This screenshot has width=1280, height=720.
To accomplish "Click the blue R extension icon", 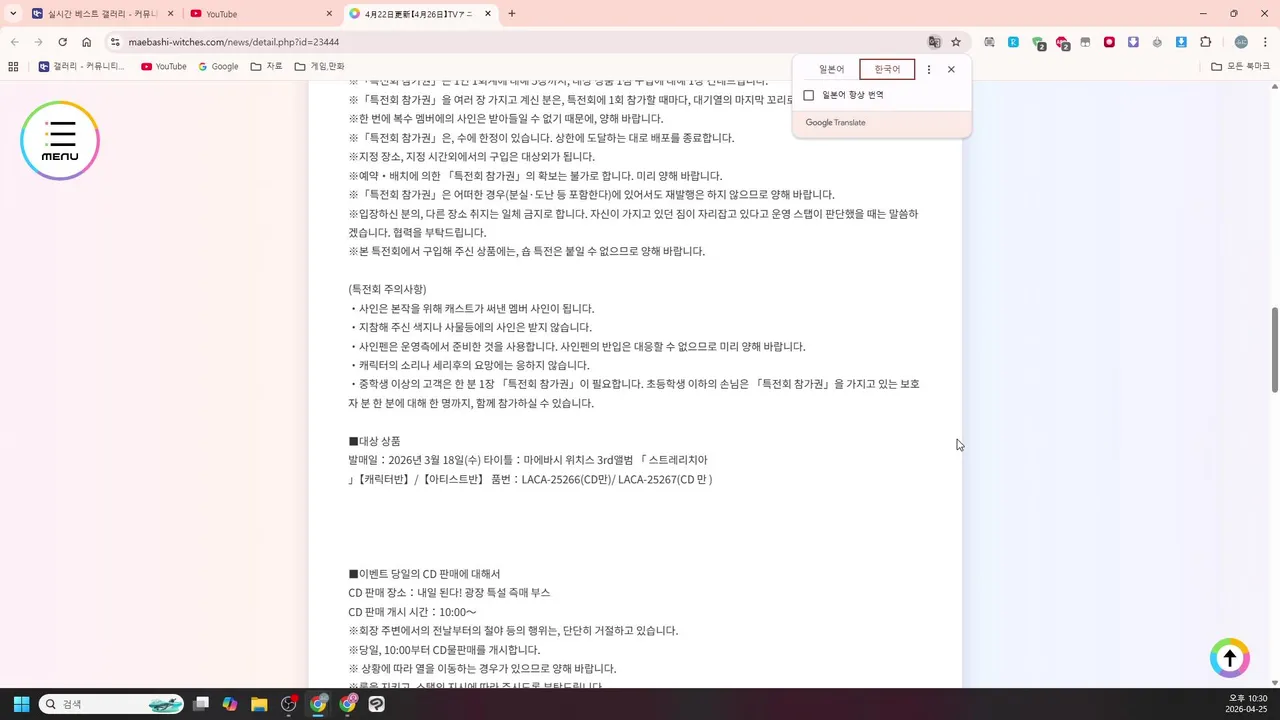I will point(1013,42).
